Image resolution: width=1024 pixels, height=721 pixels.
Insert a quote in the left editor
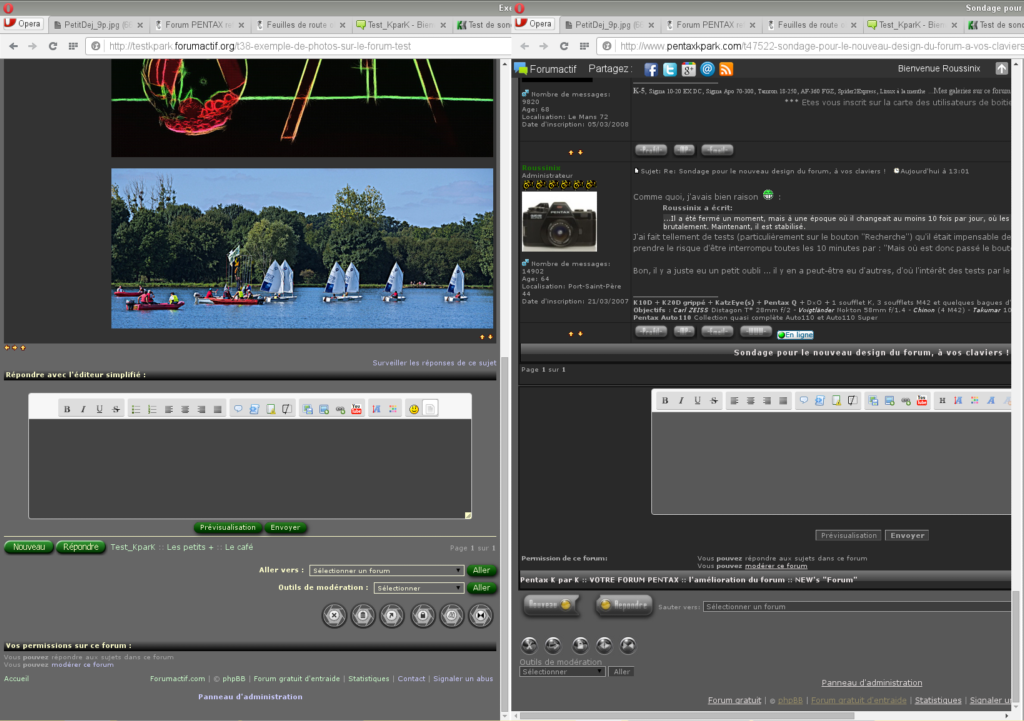tap(238, 409)
